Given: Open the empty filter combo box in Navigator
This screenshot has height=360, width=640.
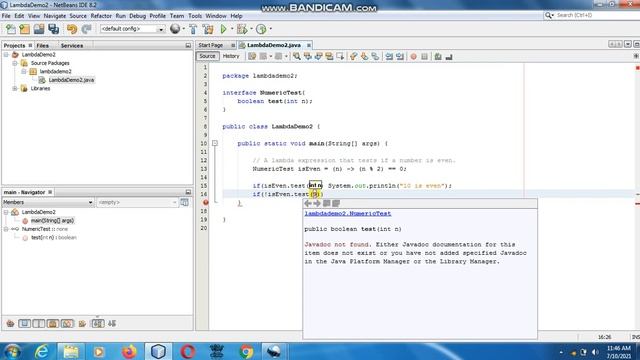Looking at the screenshot, I should pos(137,202).
